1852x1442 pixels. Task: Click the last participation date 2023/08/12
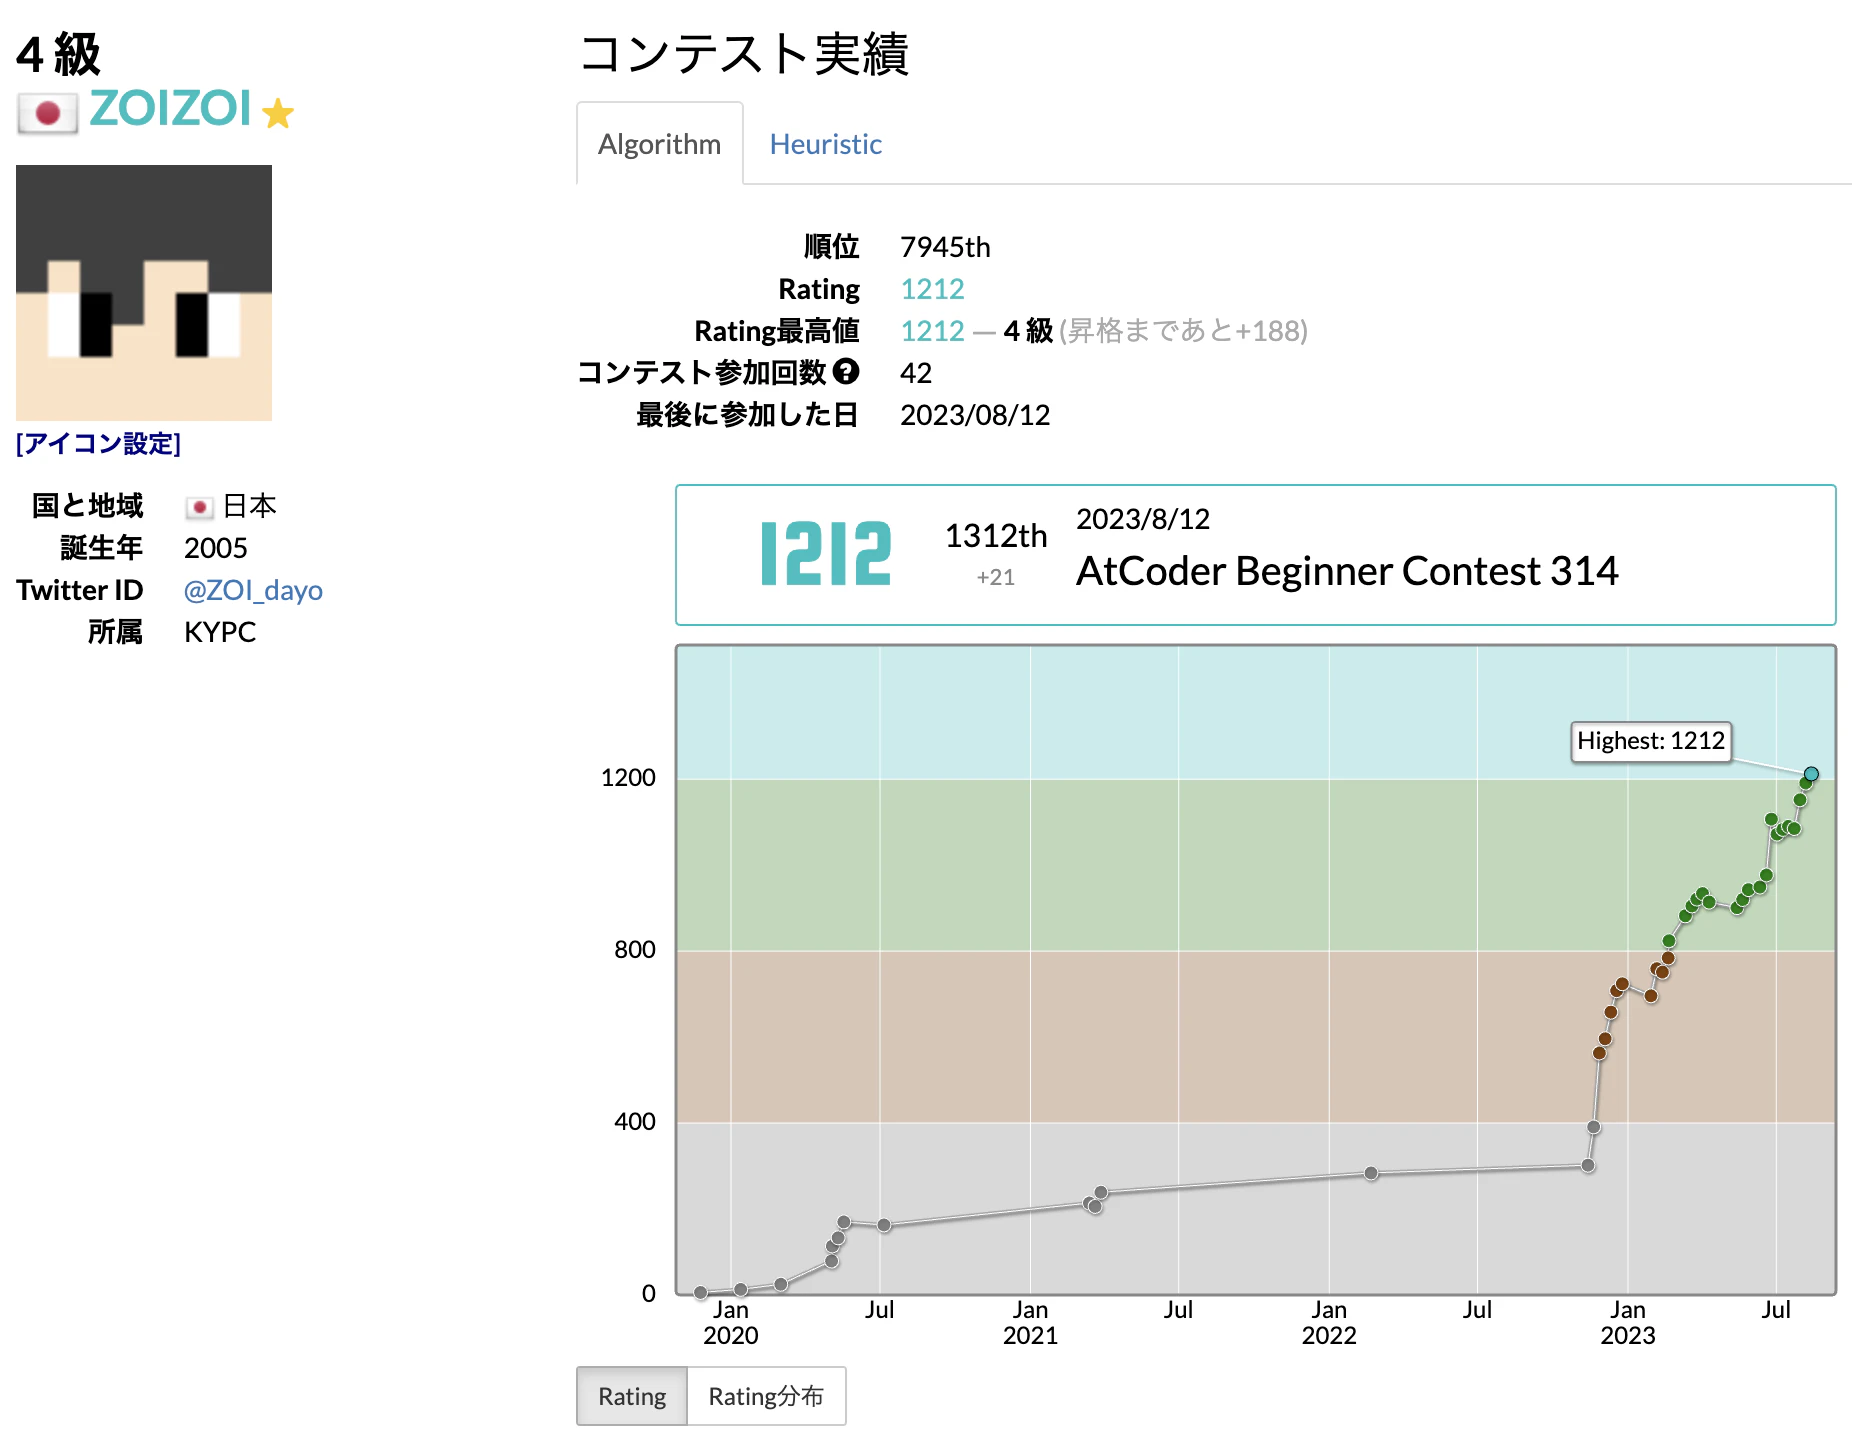click(x=975, y=415)
